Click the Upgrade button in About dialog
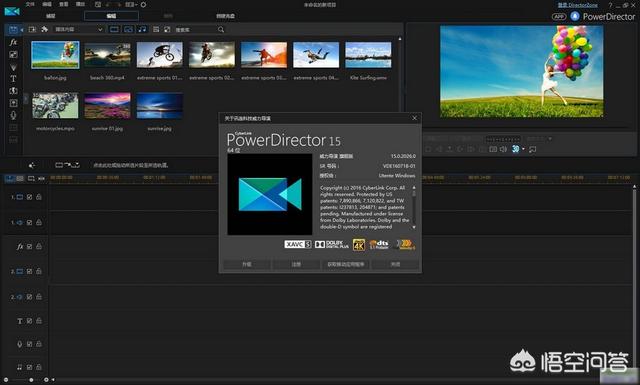The image size is (640, 385). (x=247, y=264)
